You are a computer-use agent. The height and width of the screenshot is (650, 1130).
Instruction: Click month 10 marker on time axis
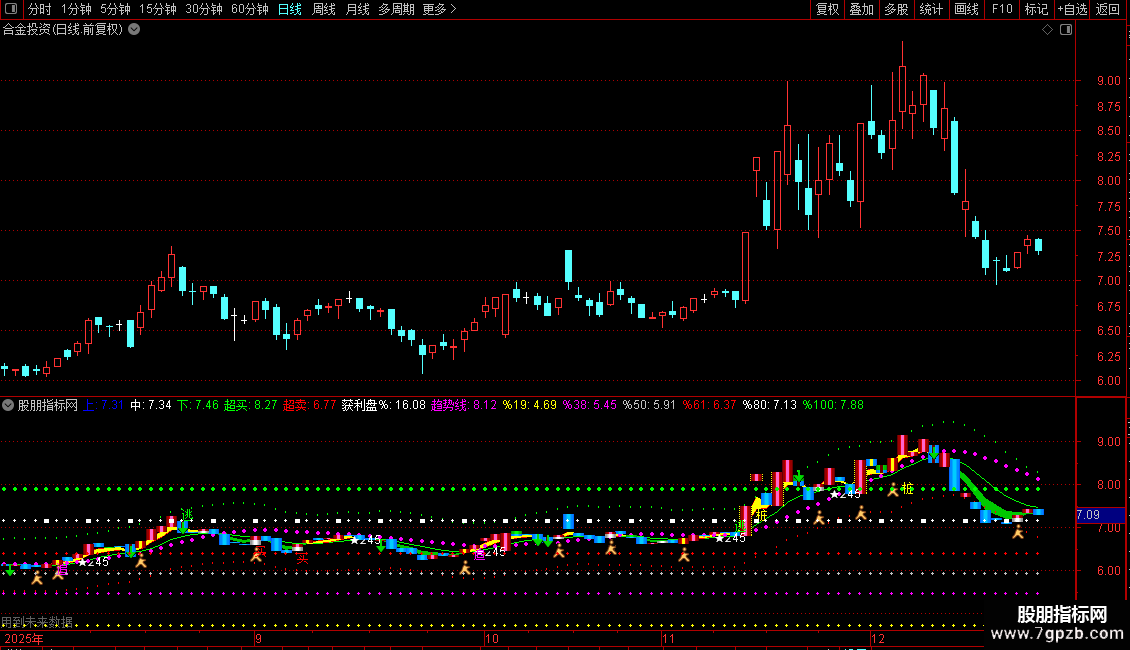click(x=491, y=638)
